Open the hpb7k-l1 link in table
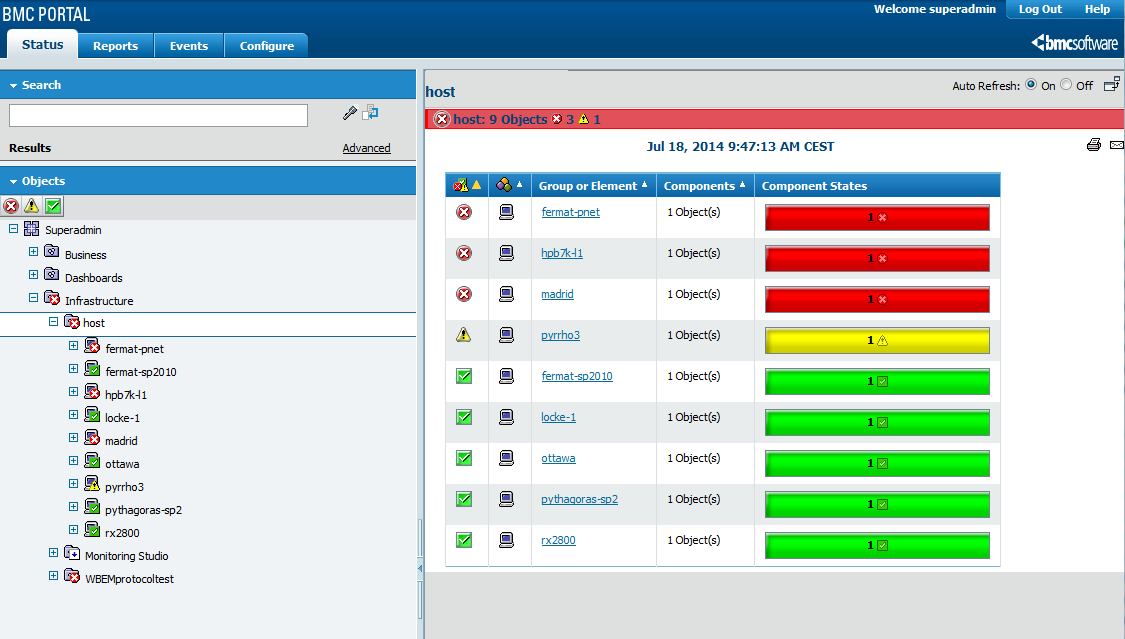 562,253
